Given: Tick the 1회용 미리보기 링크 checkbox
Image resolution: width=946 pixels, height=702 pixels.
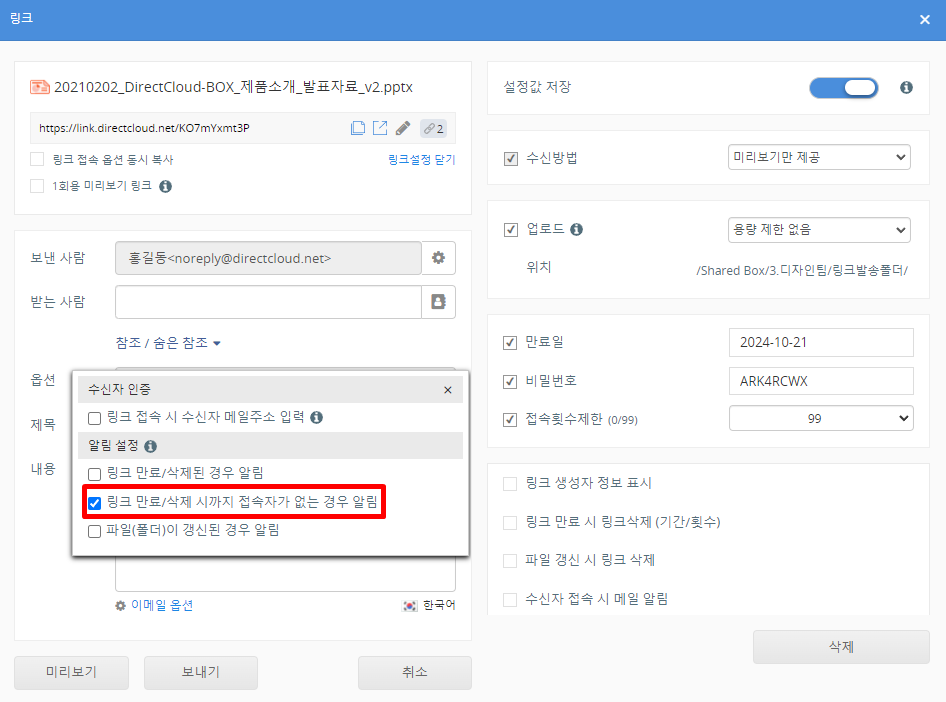Looking at the screenshot, I should click(x=37, y=186).
